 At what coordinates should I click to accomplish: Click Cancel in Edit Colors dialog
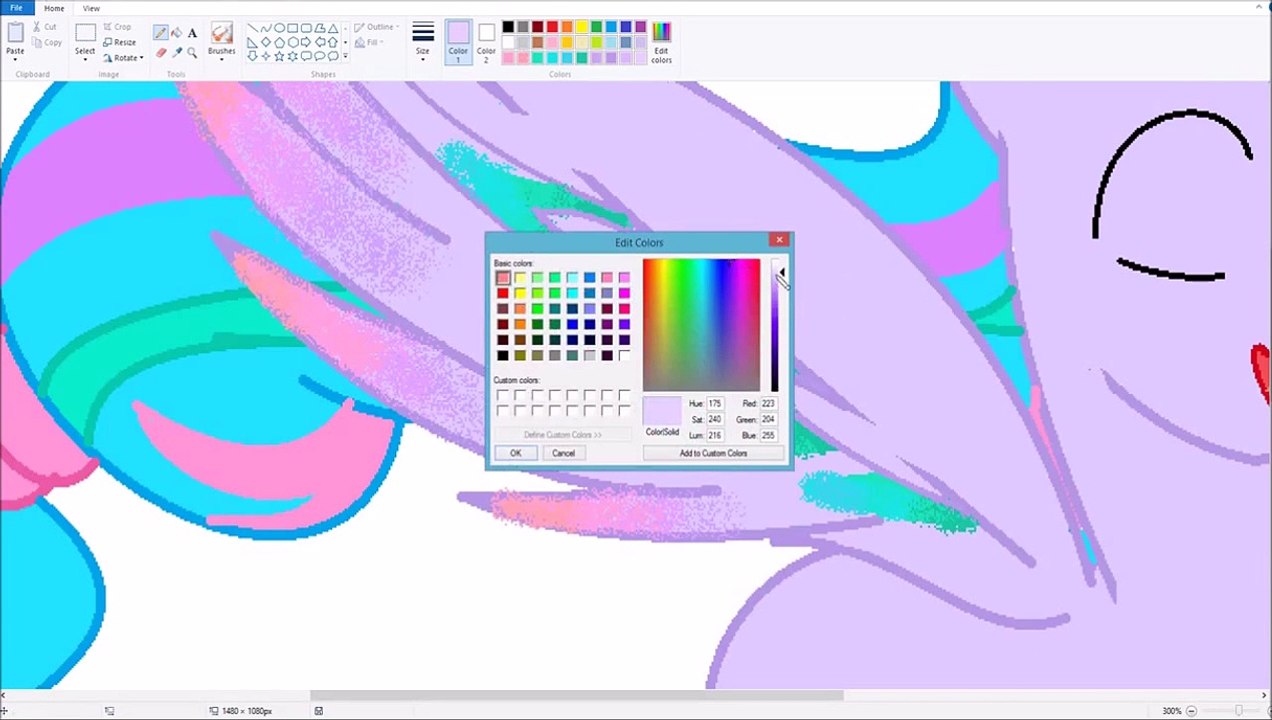point(563,453)
